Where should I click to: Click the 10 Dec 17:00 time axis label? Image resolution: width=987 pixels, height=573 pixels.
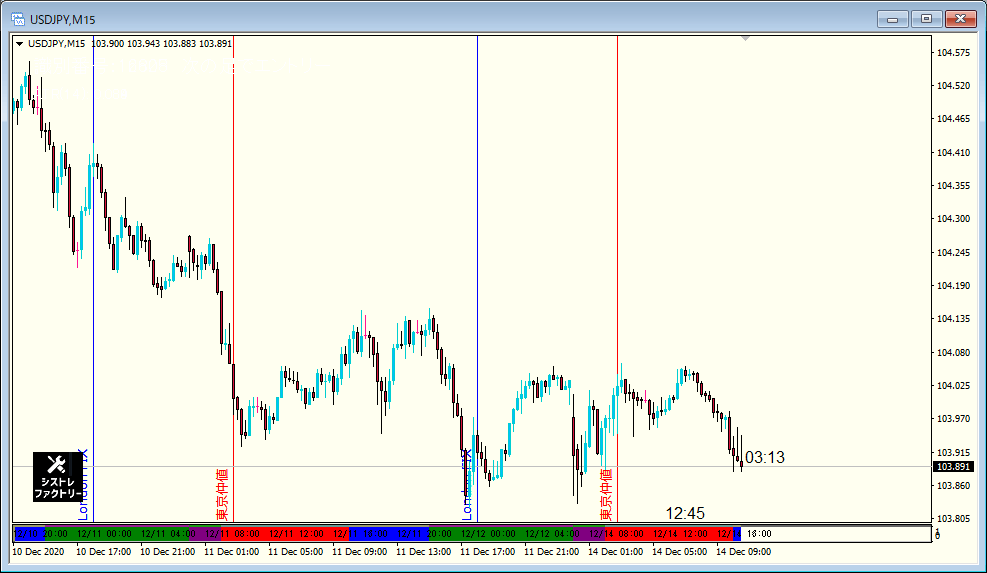[103, 552]
